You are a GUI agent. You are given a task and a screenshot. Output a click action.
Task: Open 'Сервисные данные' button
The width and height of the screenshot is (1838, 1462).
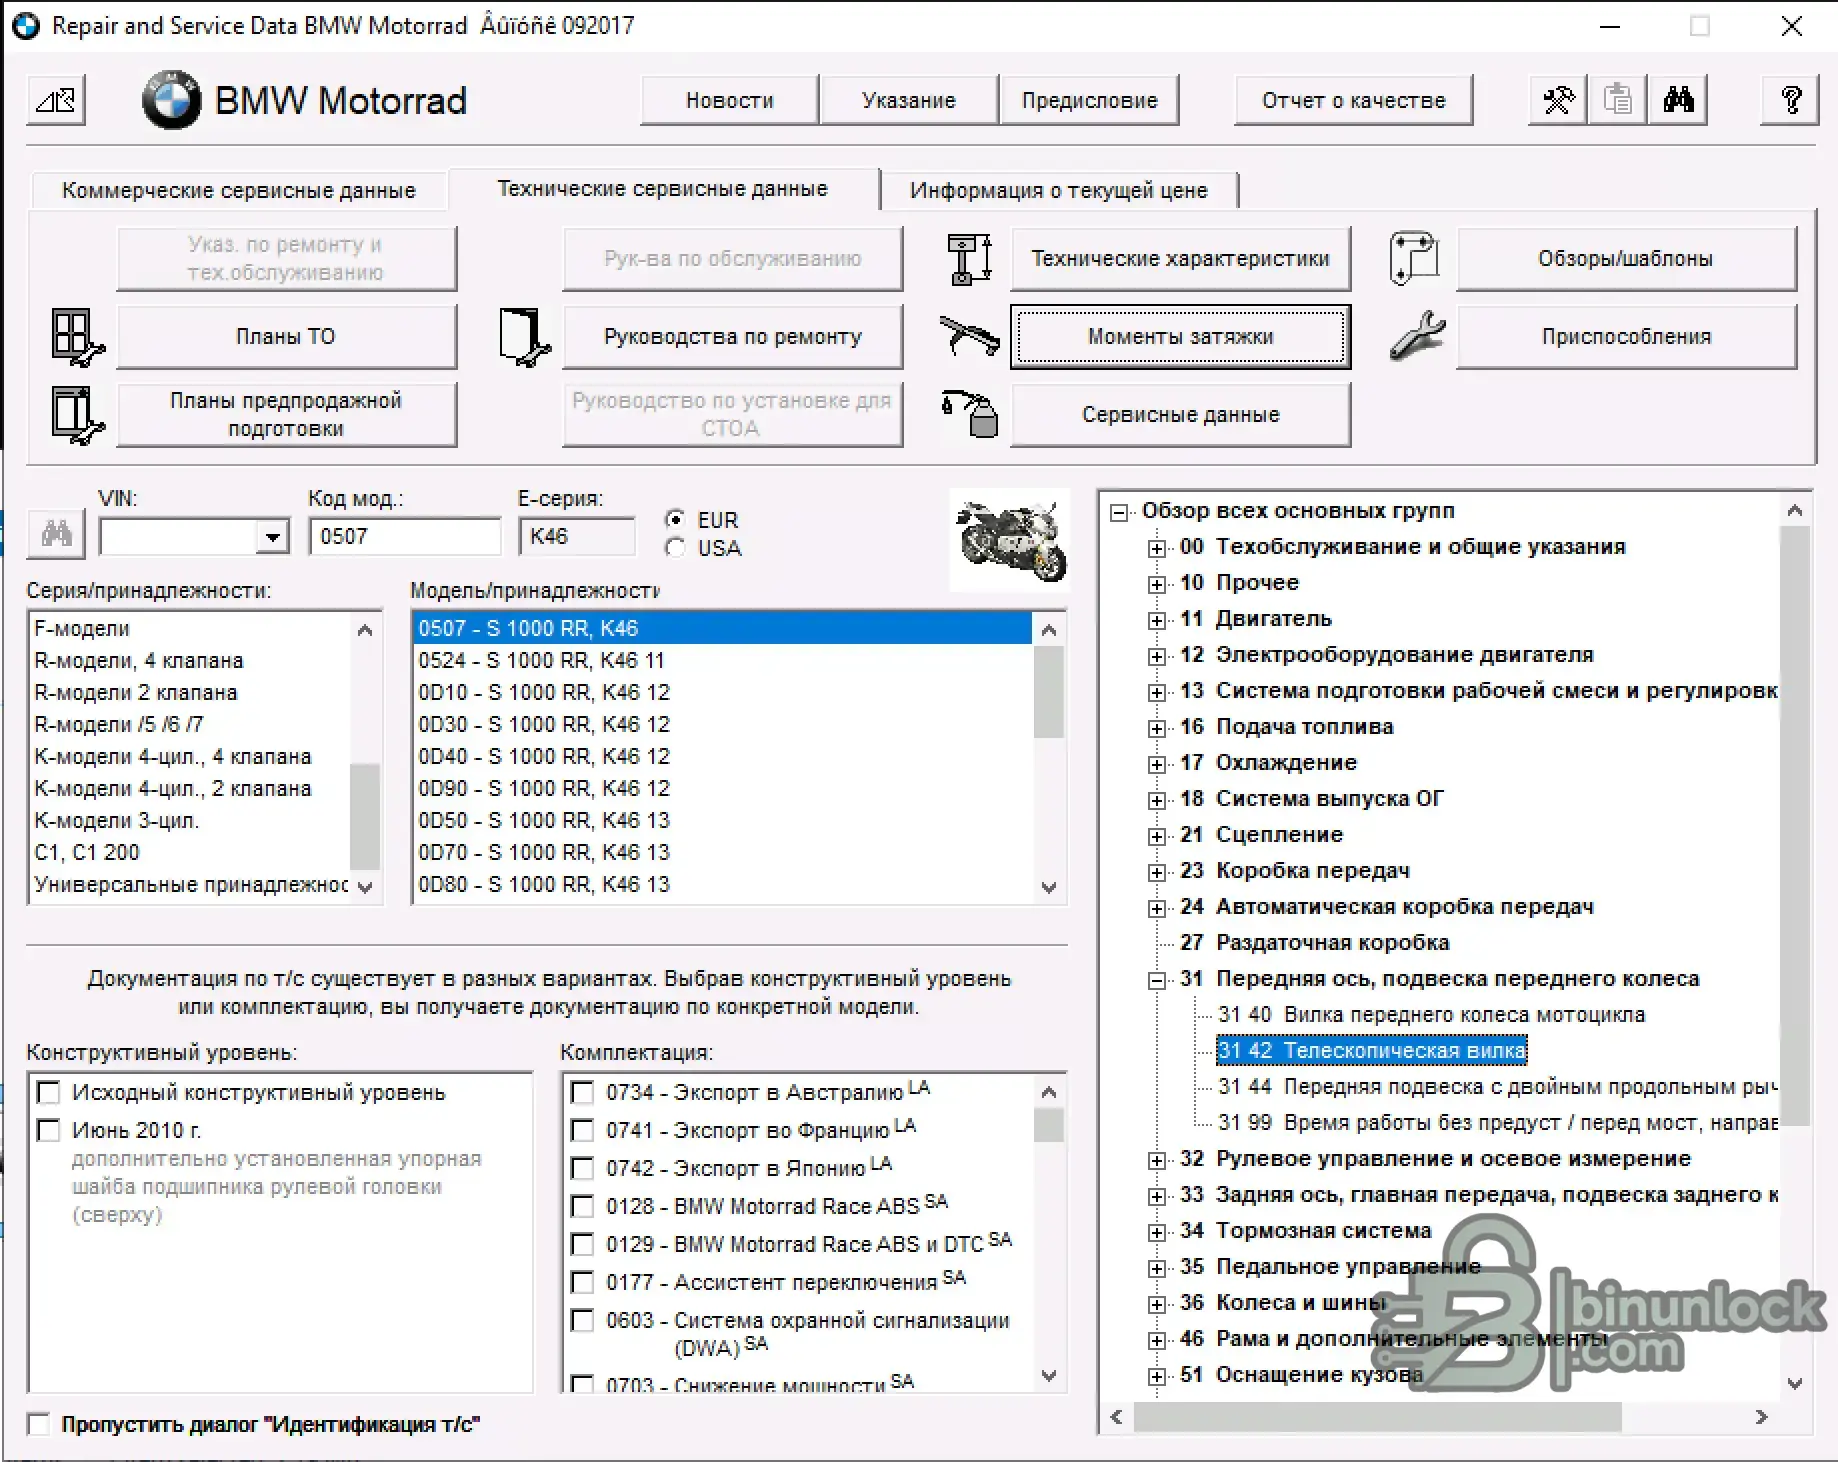pyautogui.click(x=1181, y=414)
